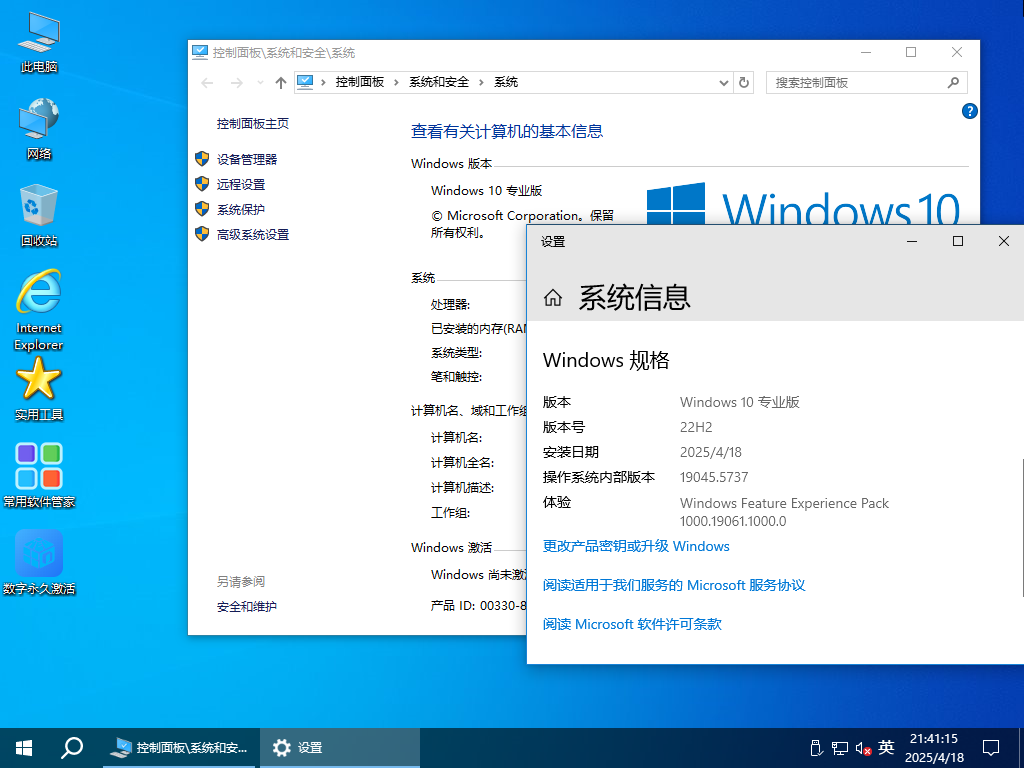Select the 19045.5737 build number text
The image size is (1024, 768).
[x=714, y=477]
